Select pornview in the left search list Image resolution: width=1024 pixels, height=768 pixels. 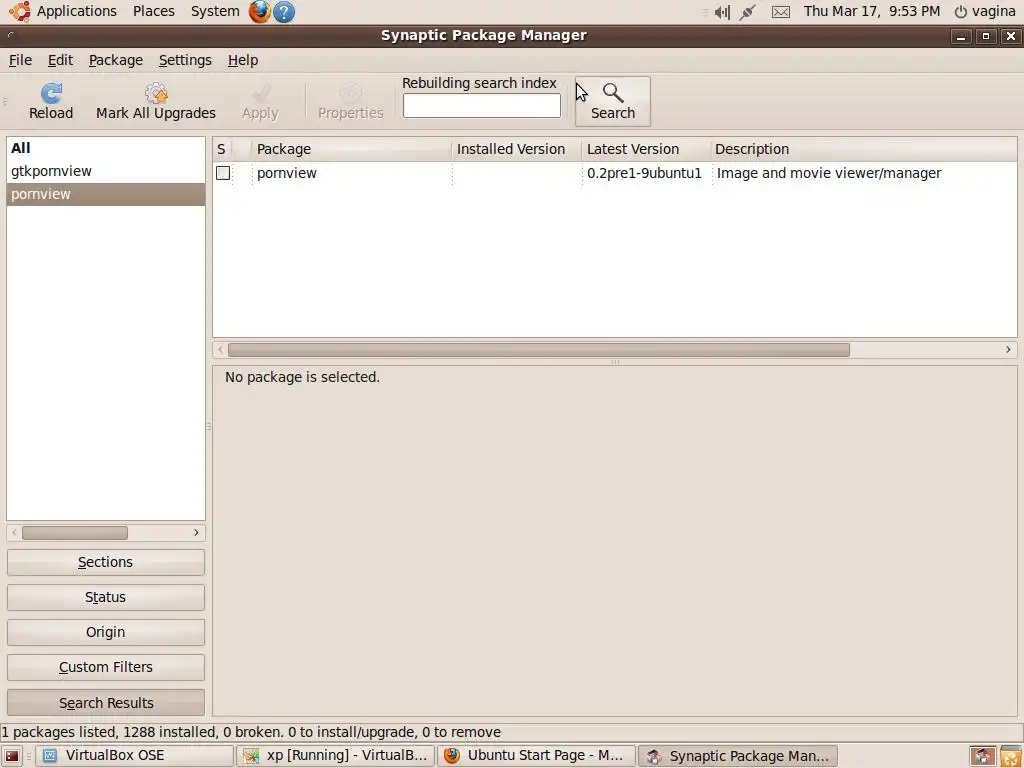[x=106, y=194]
